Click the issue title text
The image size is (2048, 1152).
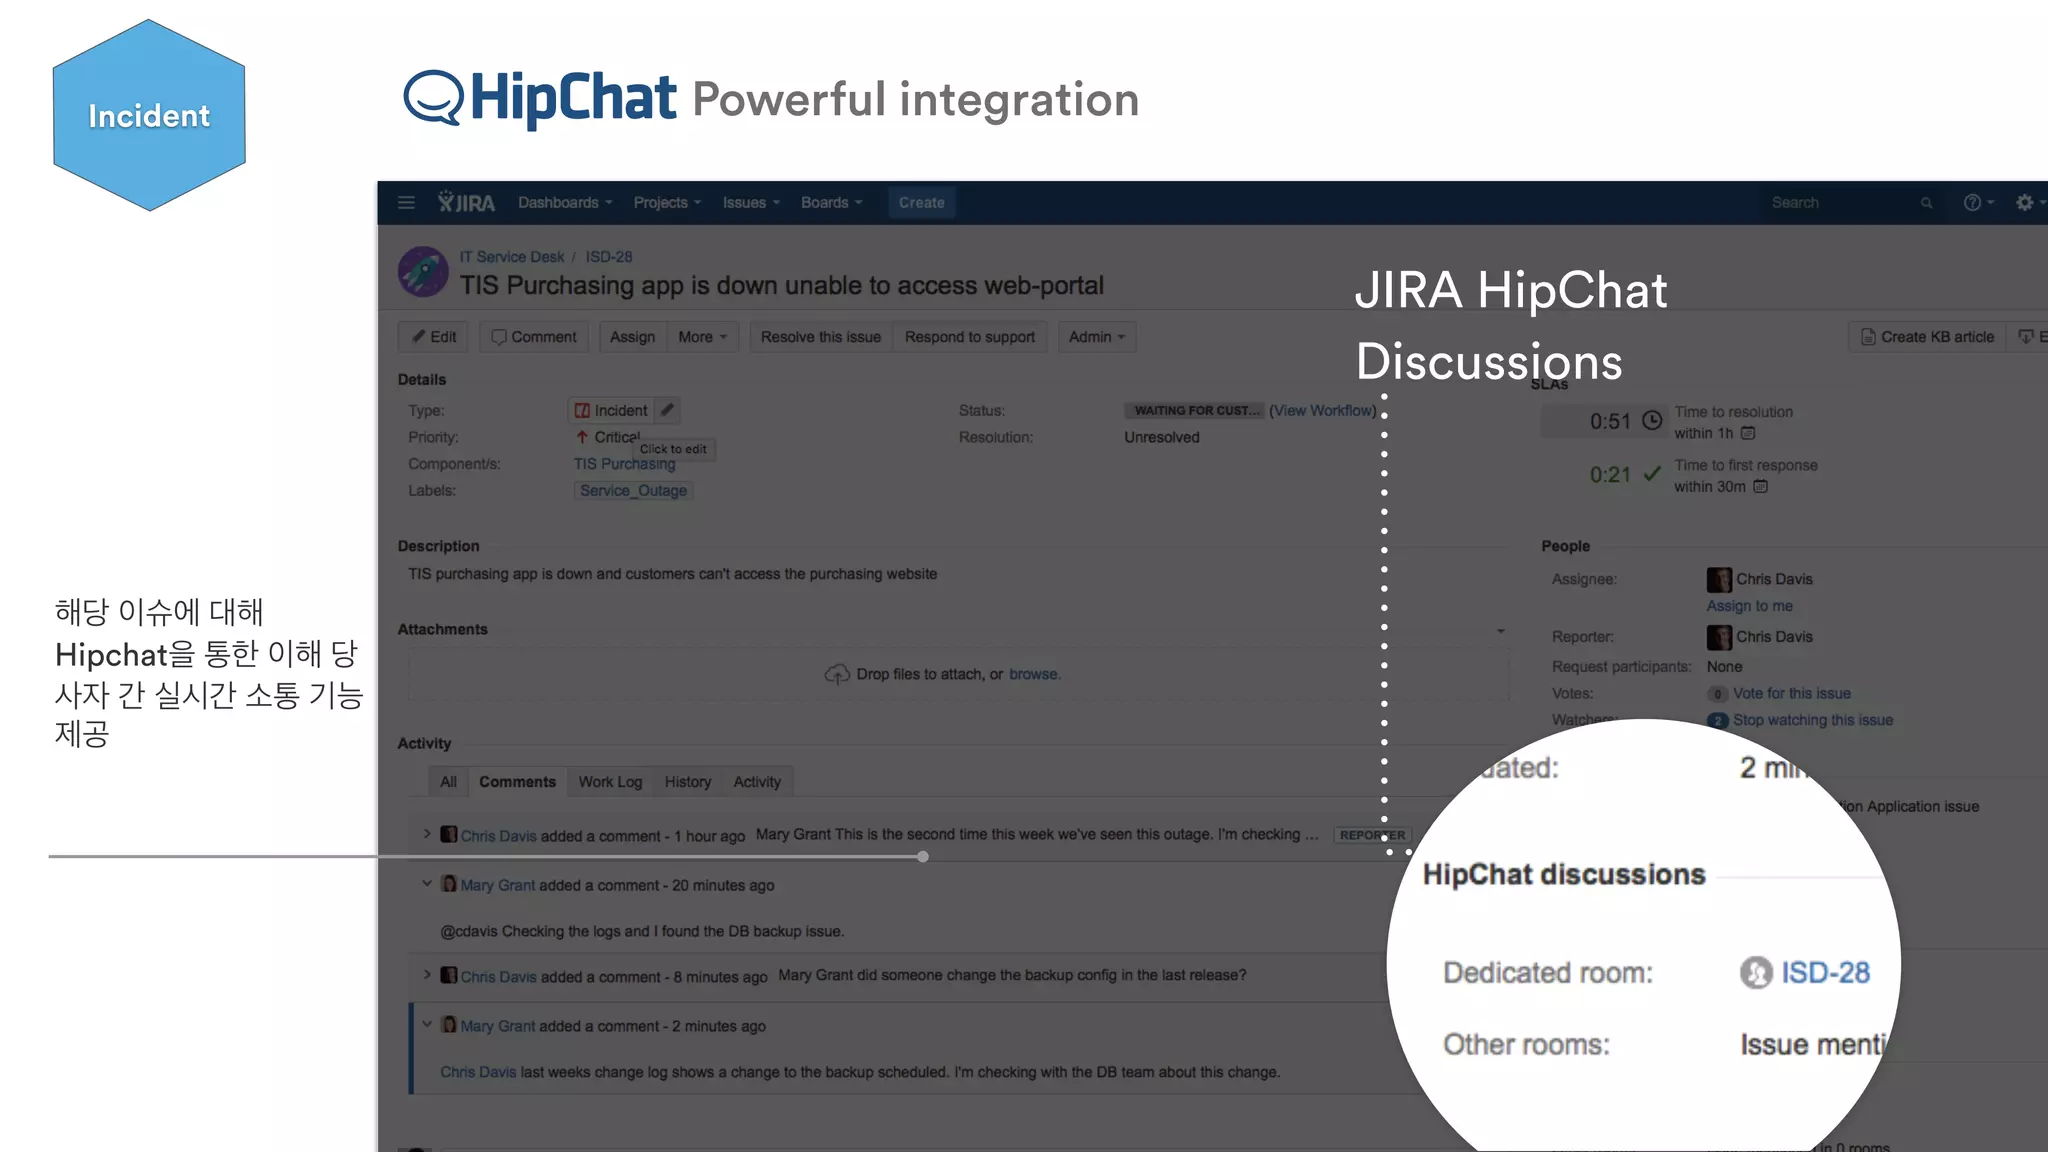pos(781,286)
